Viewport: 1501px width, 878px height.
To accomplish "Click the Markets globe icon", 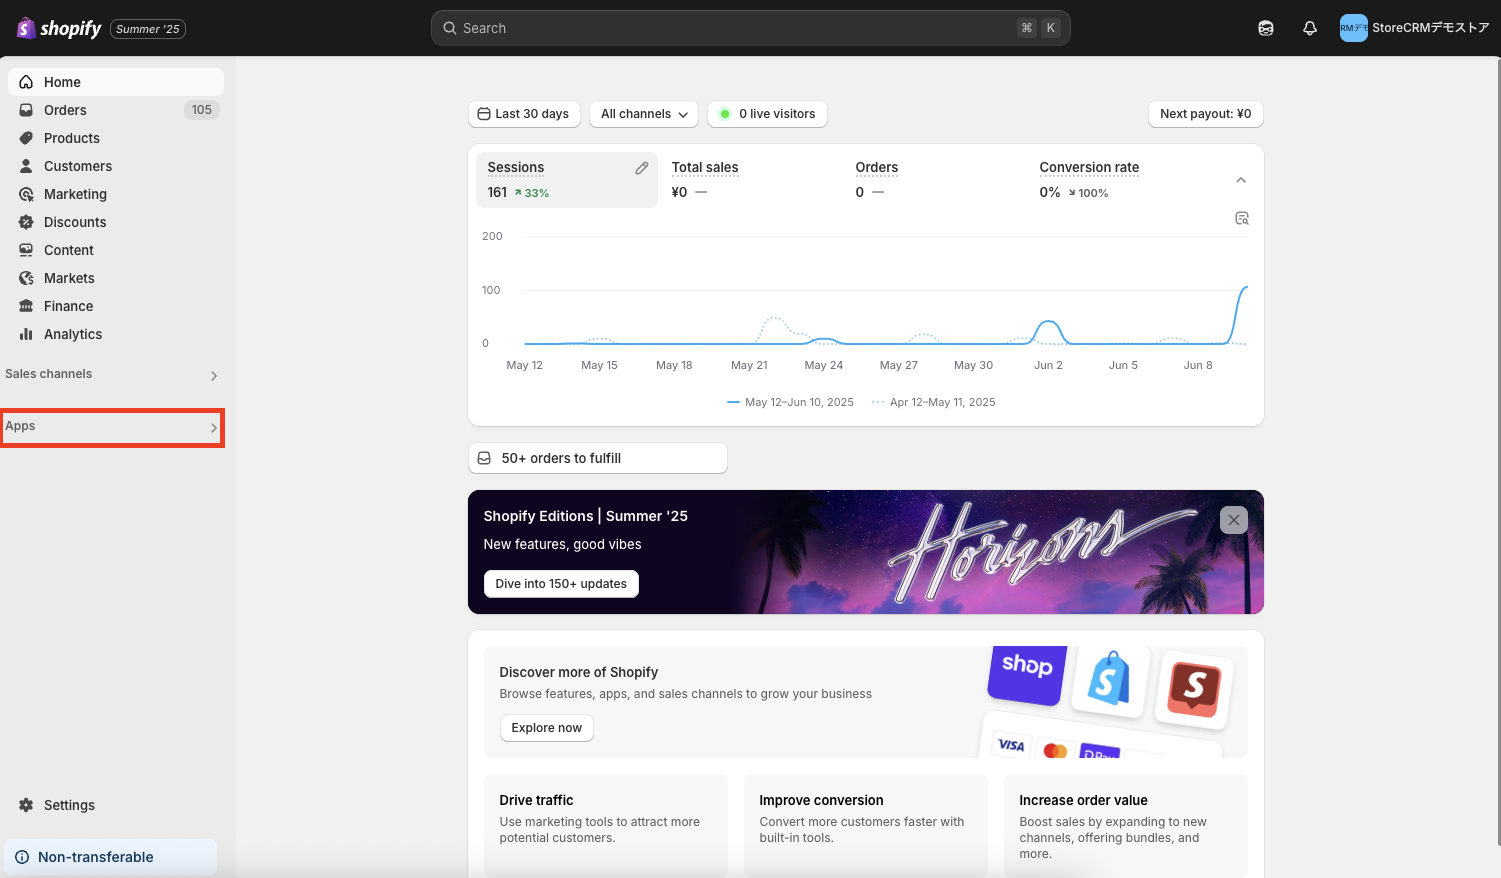I will click(26, 278).
